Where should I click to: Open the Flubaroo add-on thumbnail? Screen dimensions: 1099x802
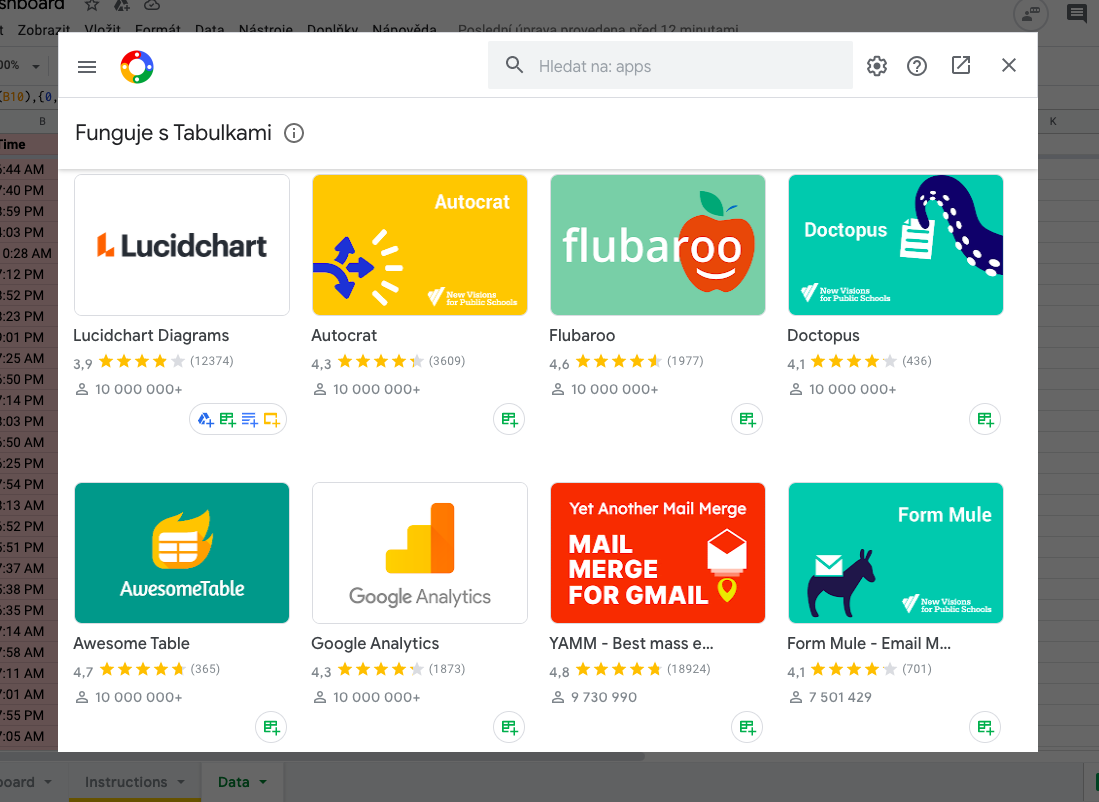tap(657, 245)
